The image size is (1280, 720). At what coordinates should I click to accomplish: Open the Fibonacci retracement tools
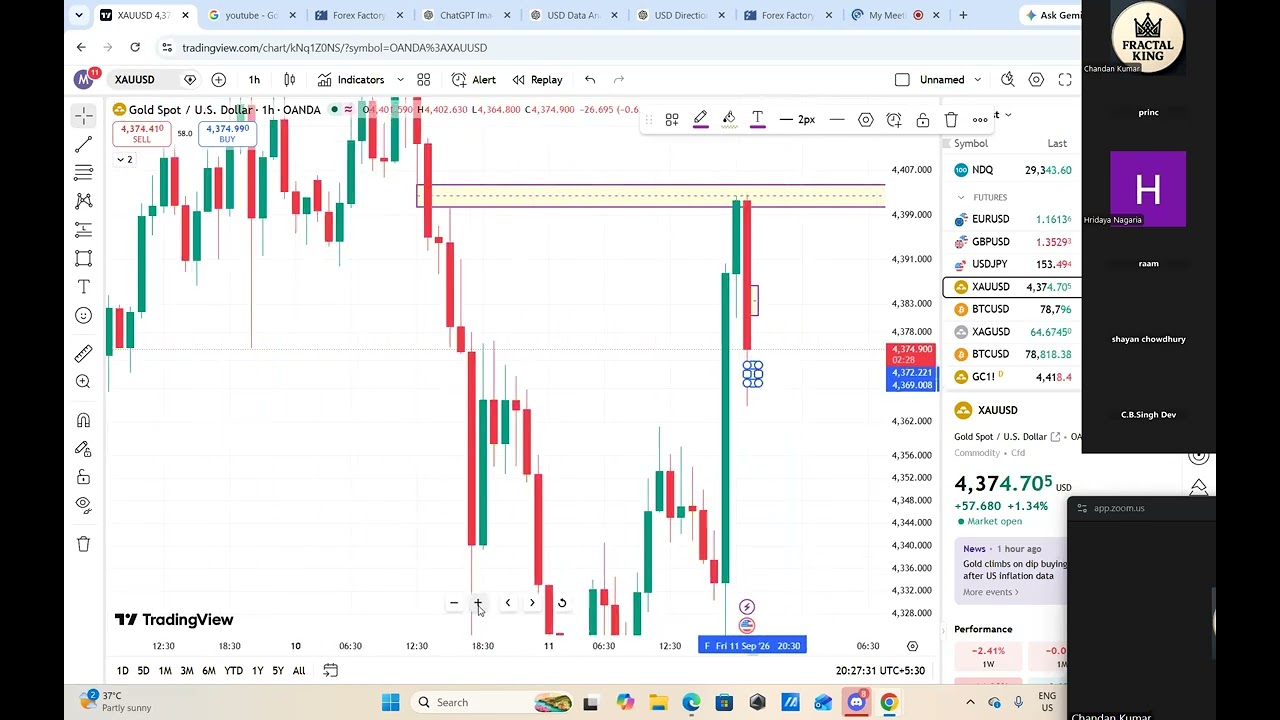(84, 173)
